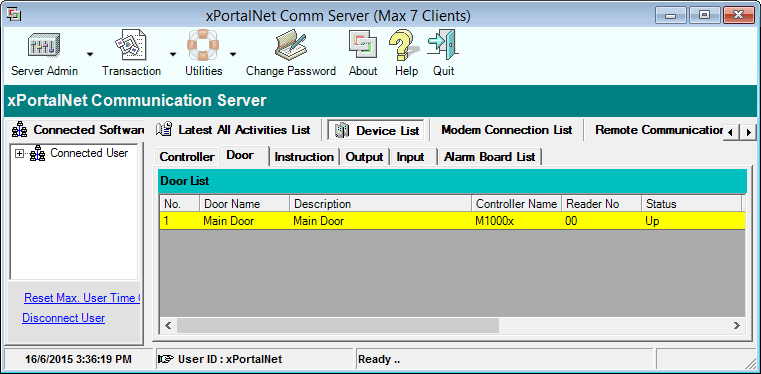Viewport: 761px width, 374px height.
Task: Switch to Modem Connection List tab
Action: tap(507, 130)
